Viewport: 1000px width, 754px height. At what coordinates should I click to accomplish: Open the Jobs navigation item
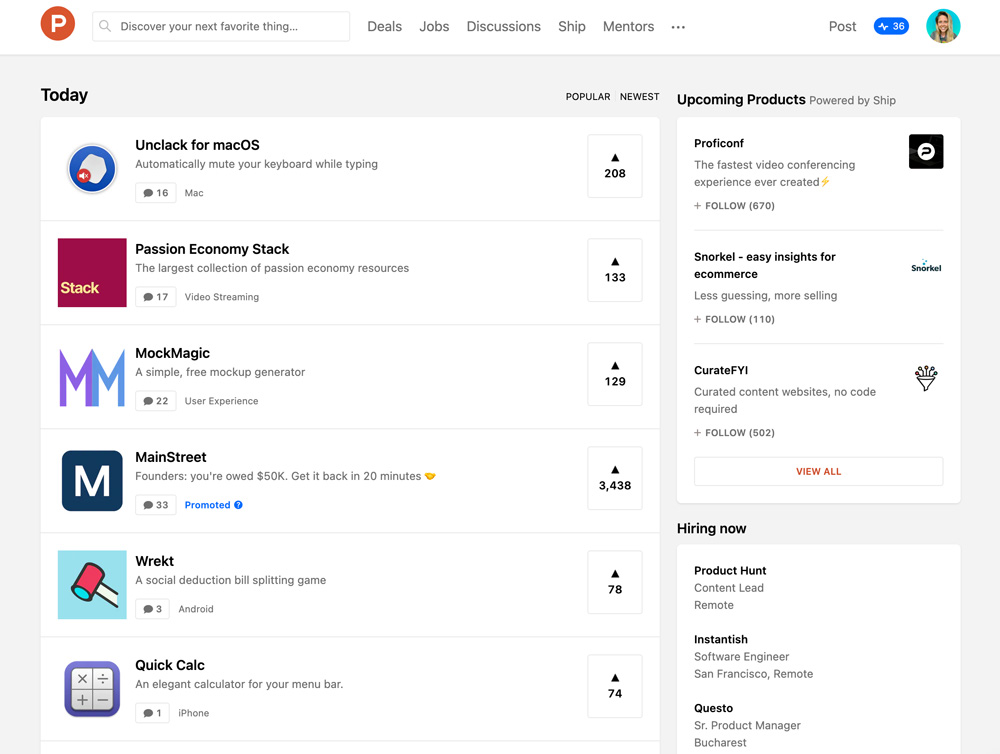coord(434,26)
